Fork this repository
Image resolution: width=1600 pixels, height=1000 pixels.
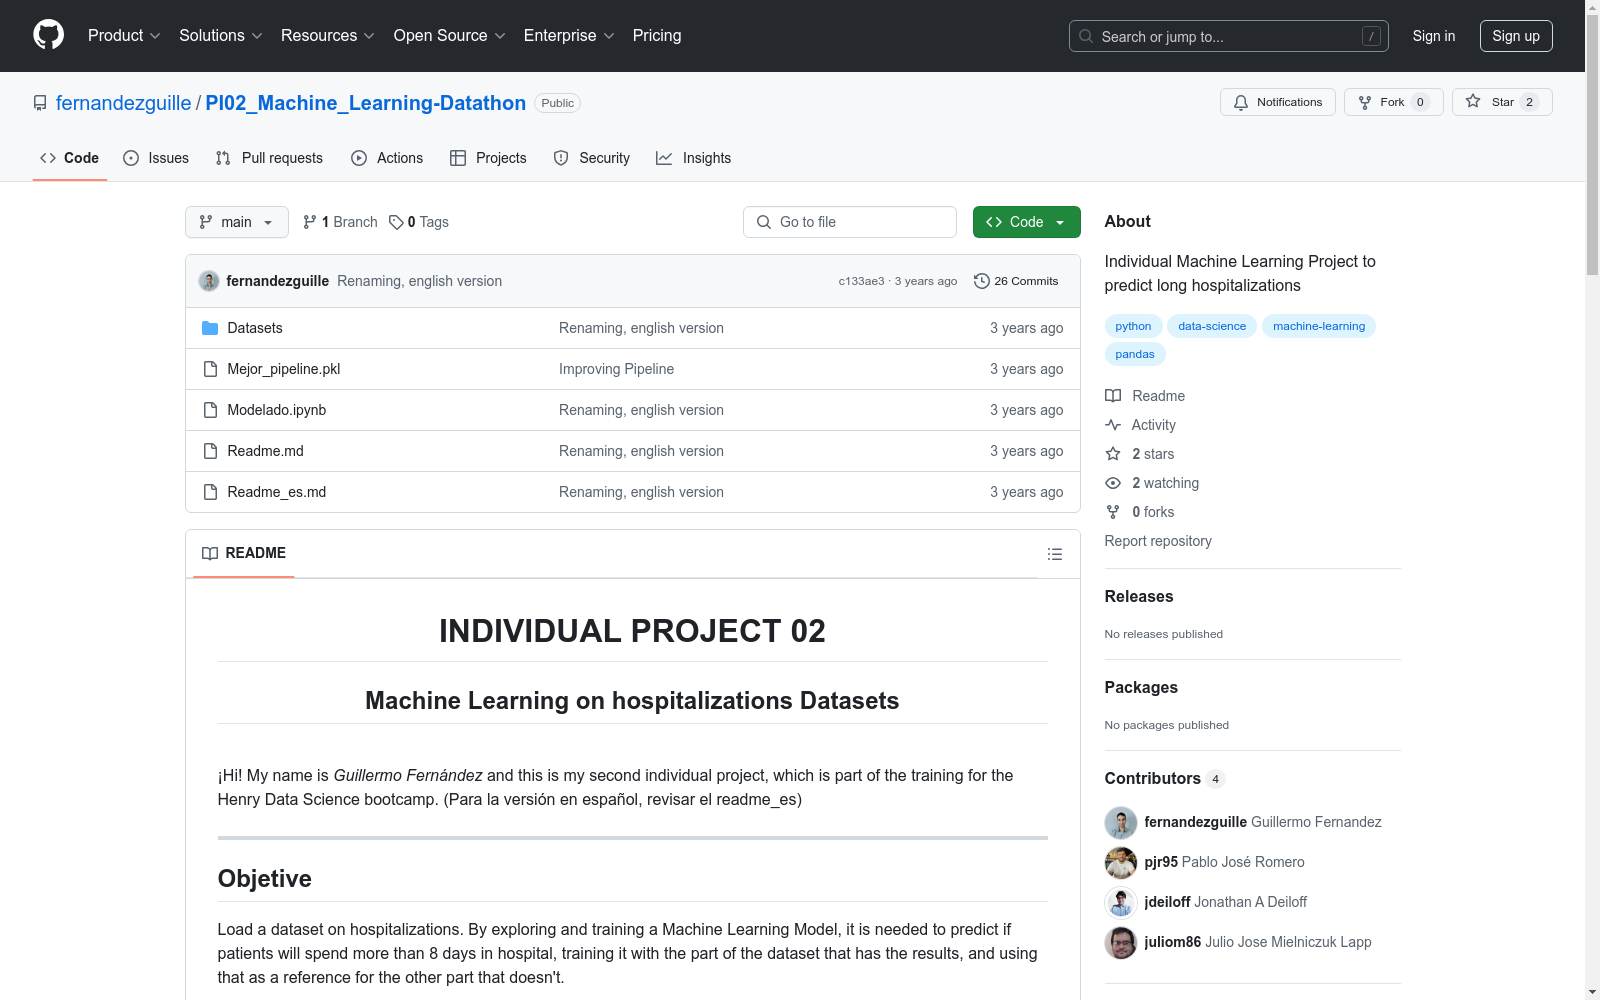tap(1394, 102)
